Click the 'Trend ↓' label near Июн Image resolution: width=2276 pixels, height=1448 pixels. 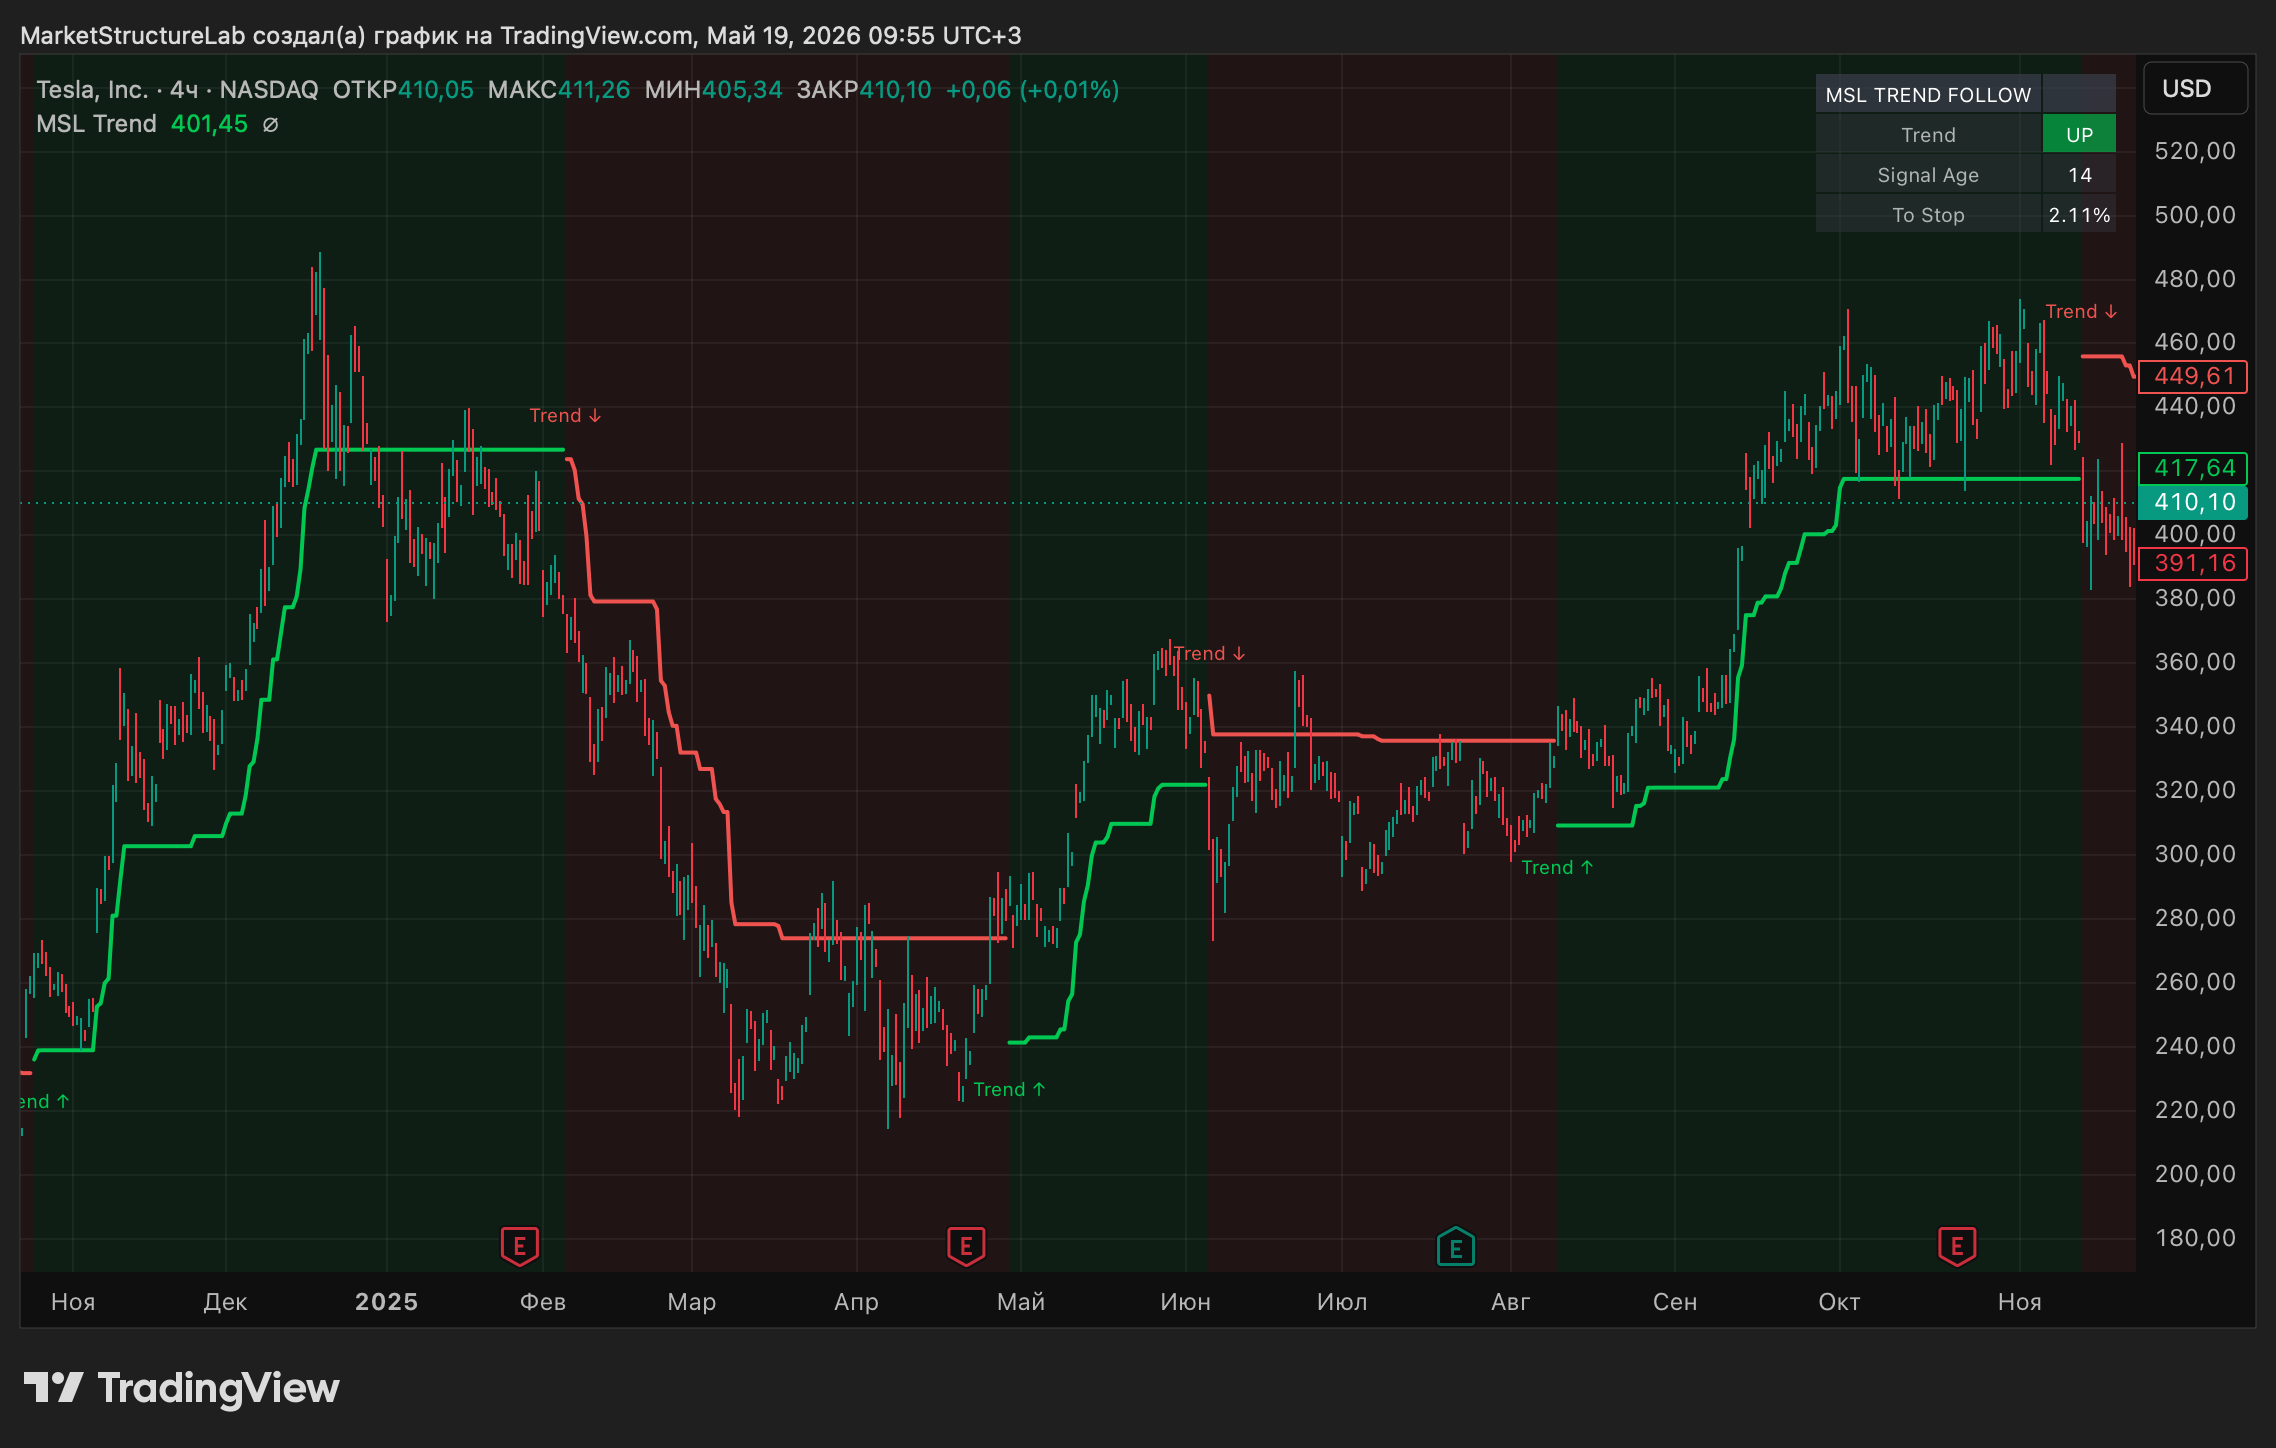point(1209,653)
